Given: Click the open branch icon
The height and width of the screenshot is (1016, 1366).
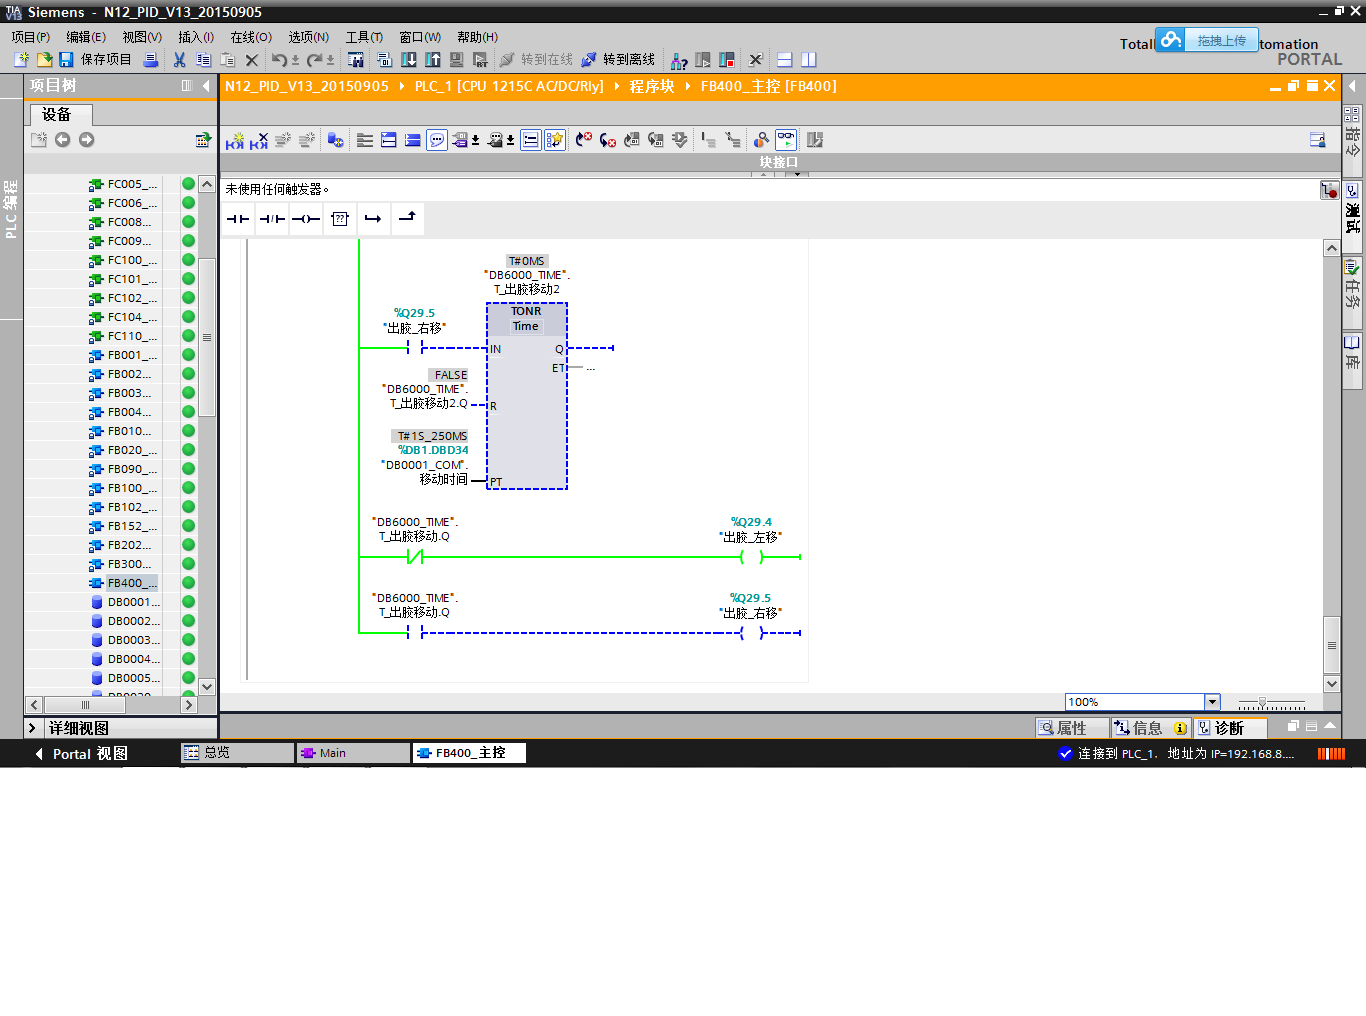Looking at the screenshot, I should [x=373, y=219].
